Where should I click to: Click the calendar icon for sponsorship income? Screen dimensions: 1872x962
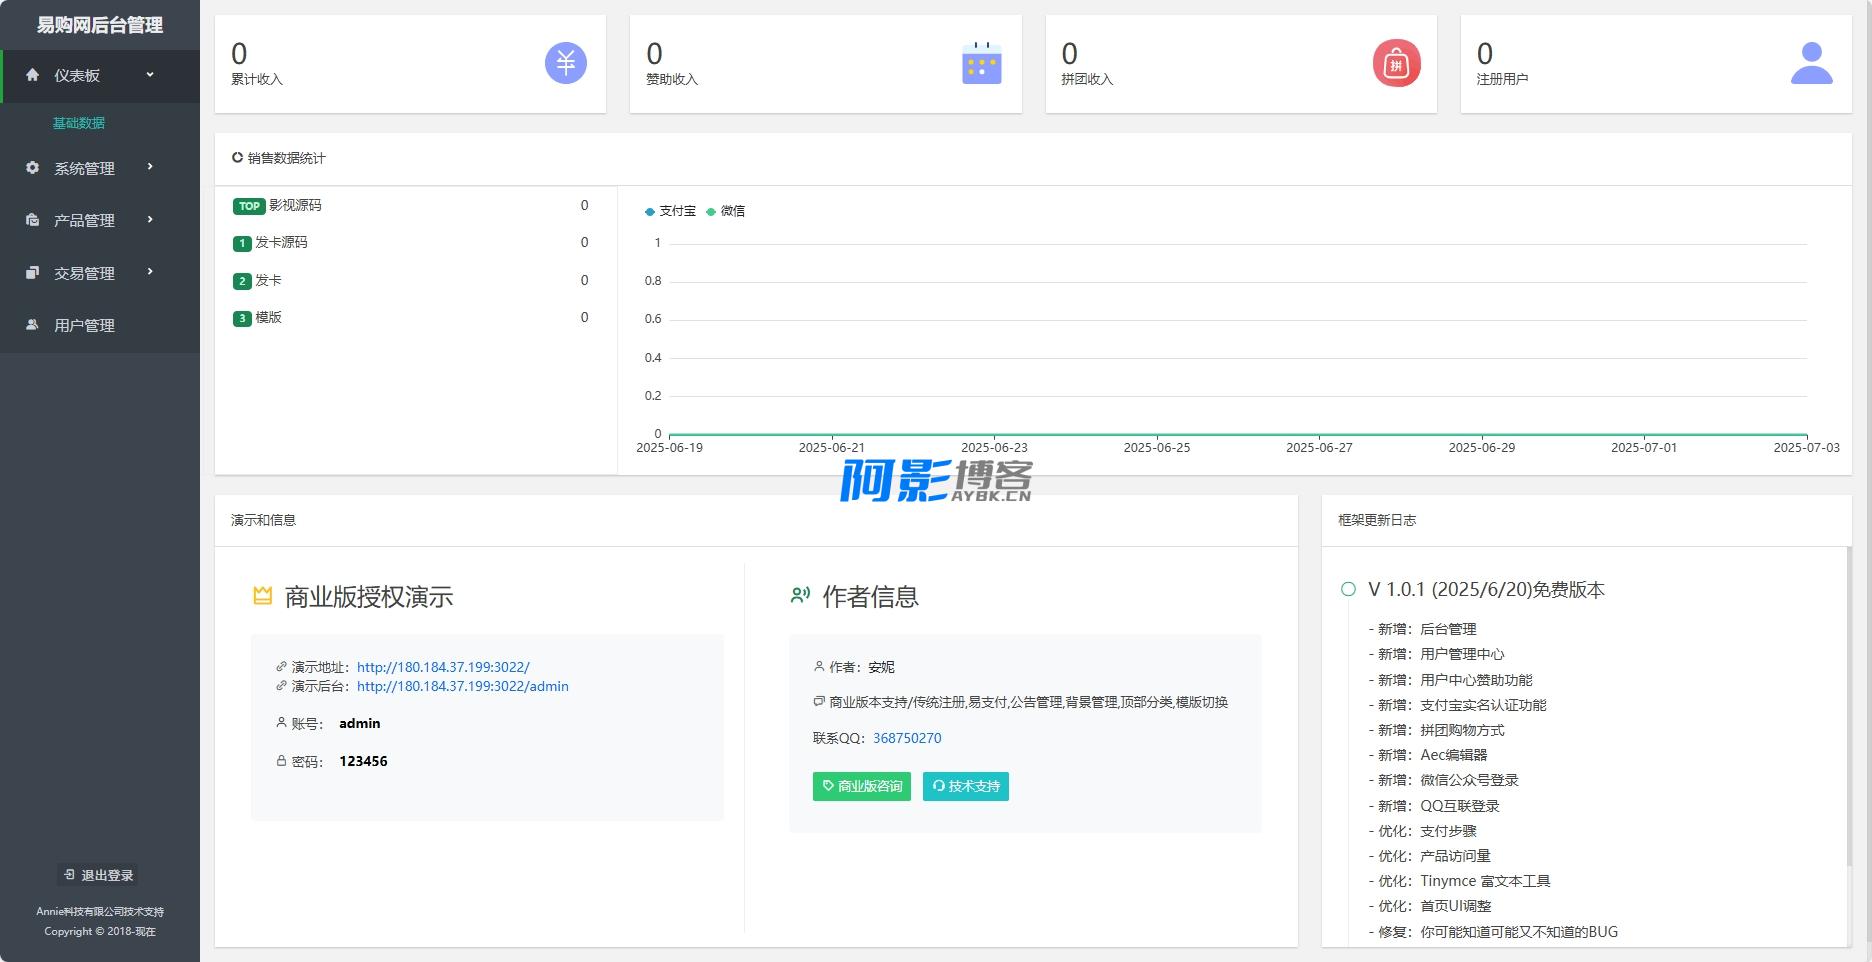click(x=981, y=63)
